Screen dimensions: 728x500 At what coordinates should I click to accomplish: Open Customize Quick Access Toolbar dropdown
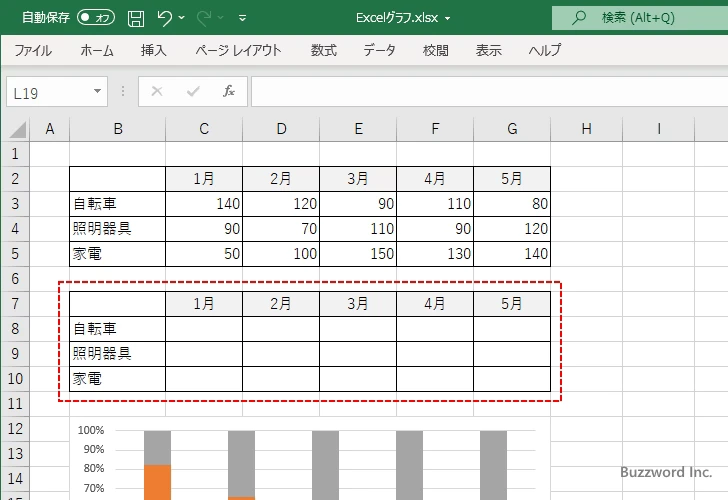(243, 18)
